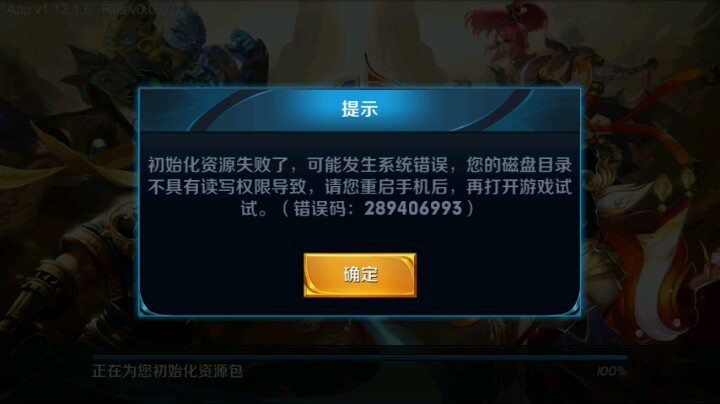720x404 pixels.
Task: Click the App v1.12.1.6 version text
Action: point(50,10)
